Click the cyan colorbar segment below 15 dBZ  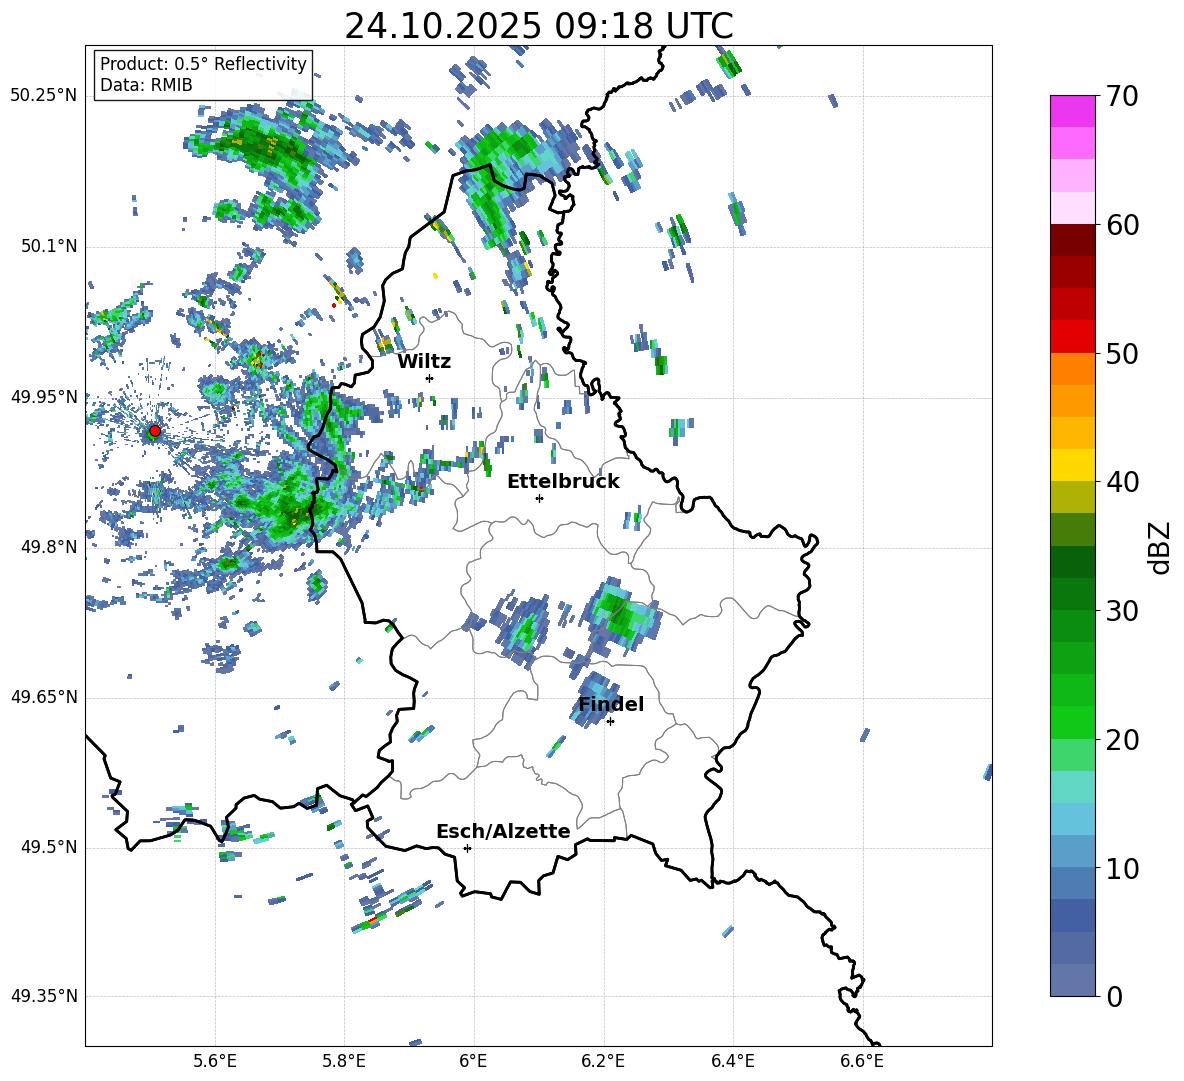point(1072,819)
